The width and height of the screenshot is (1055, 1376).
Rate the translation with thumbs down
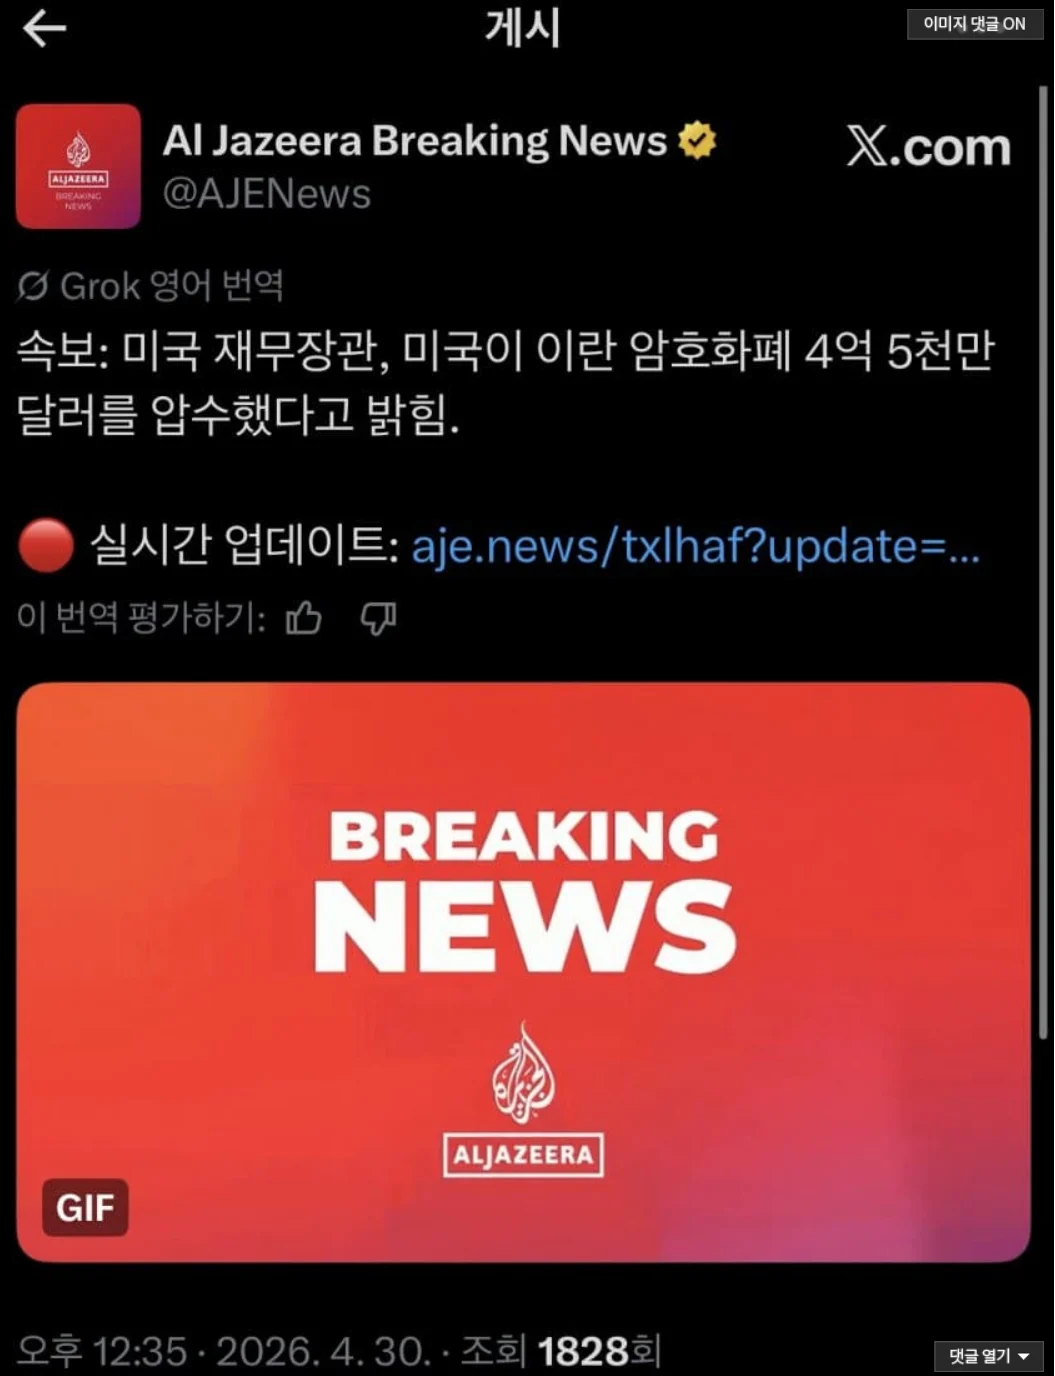click(x=378, y=618)
